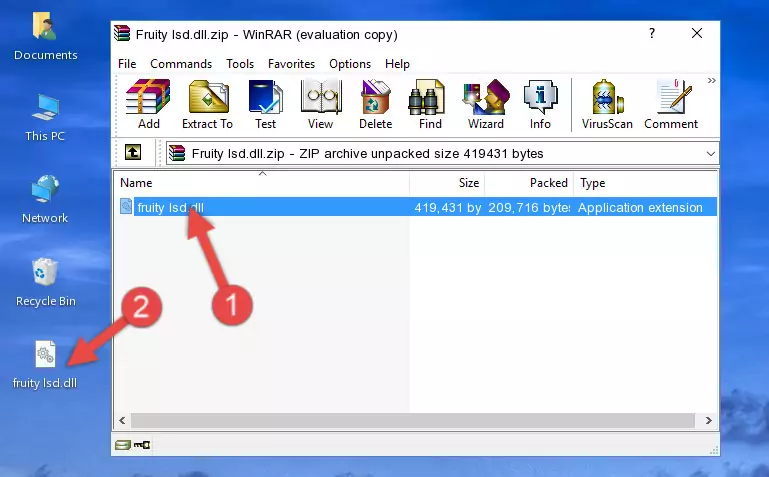The height and width of the screenshot is (477, 769).
Task: Click the title bar question mark help button
Action: pos(651,33)
